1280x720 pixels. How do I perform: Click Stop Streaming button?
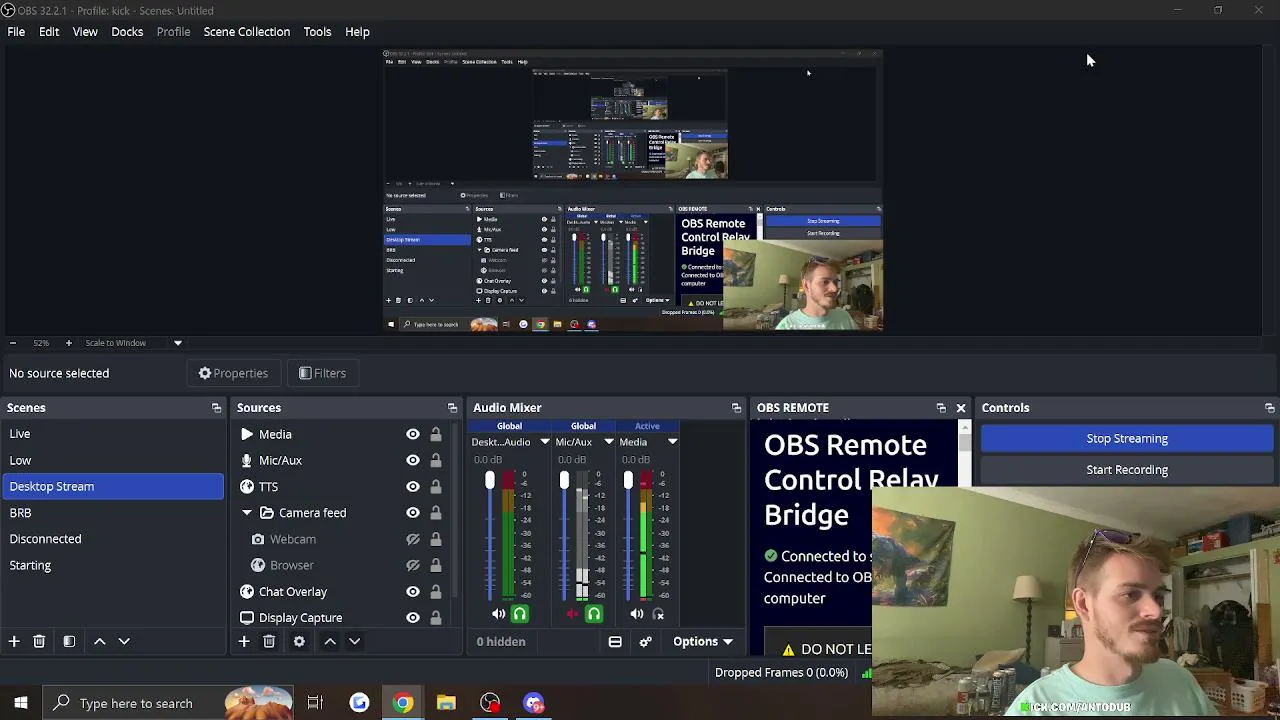coord(1127,439)
